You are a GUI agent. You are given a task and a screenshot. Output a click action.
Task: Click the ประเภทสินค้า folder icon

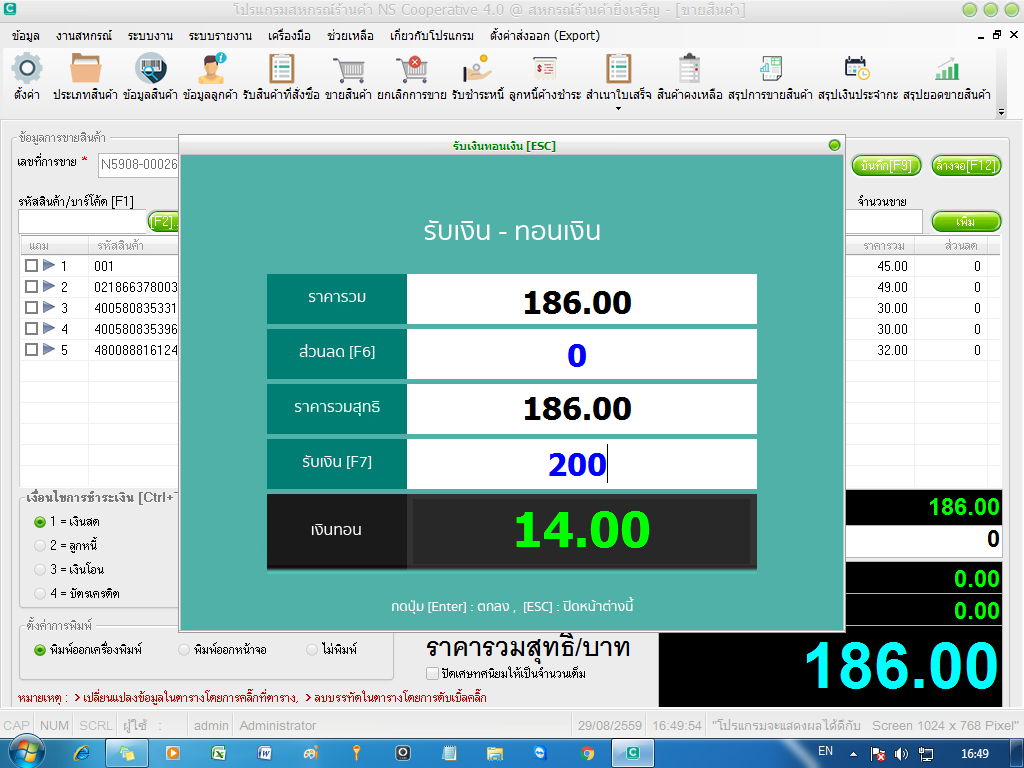click(86, 69)
